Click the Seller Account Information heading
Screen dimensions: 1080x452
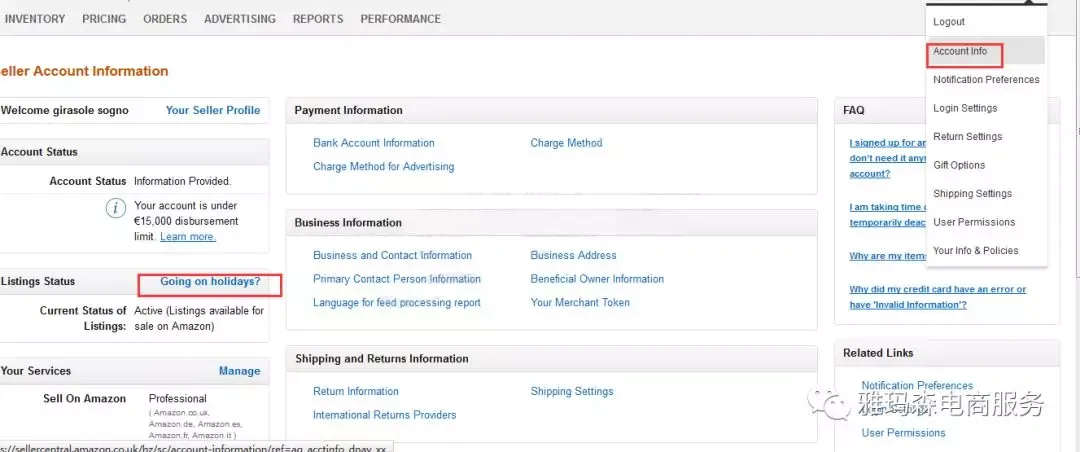83,71
